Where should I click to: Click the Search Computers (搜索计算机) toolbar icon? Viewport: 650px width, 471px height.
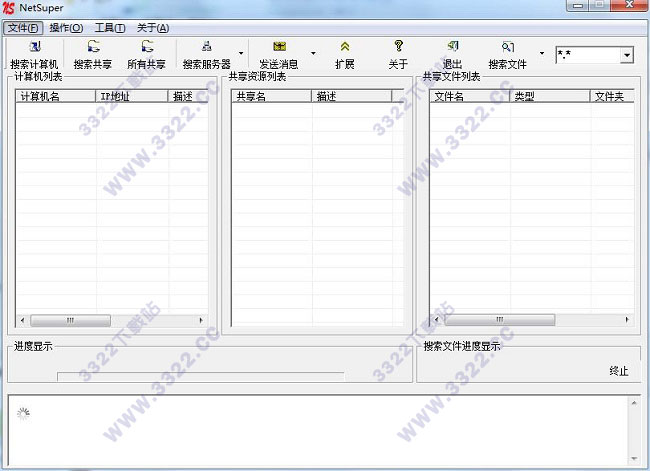point(35,46)
